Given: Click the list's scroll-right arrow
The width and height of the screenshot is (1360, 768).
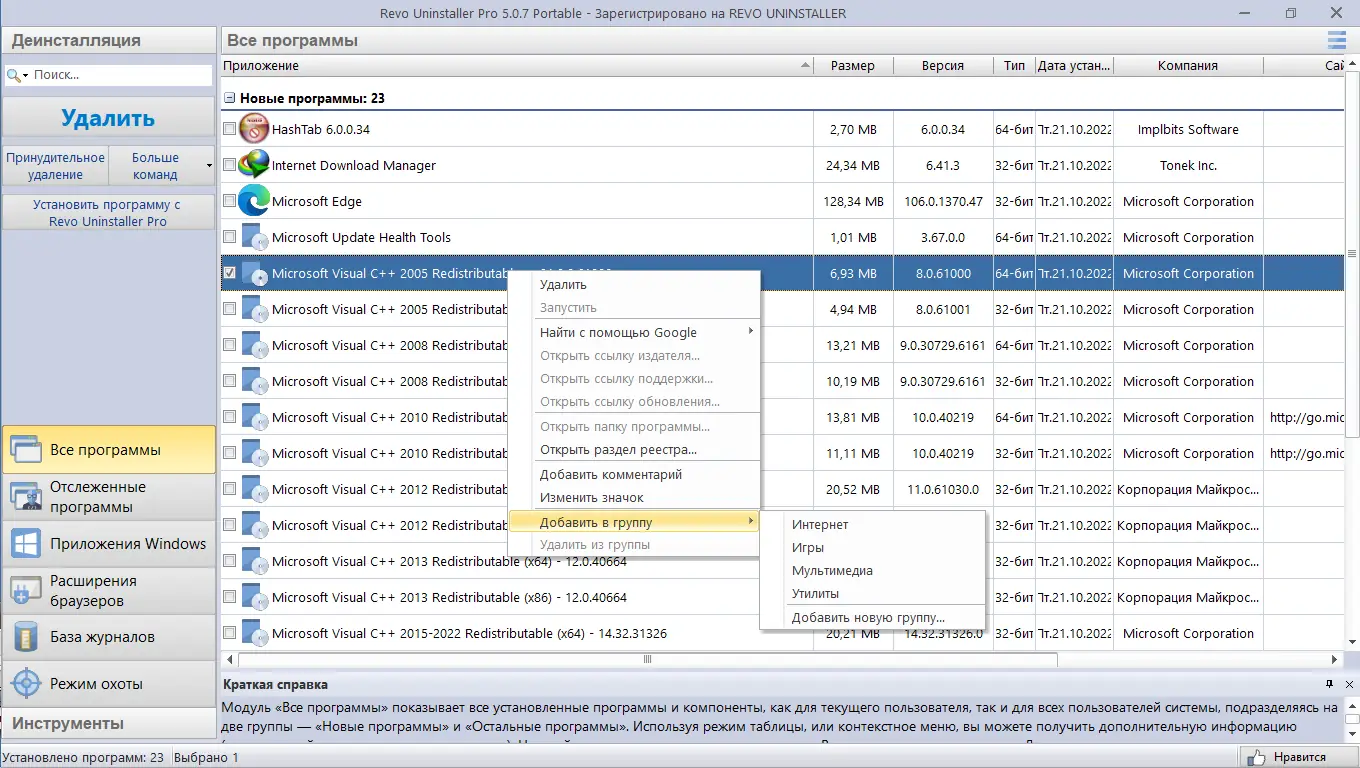Looking at the screenshot, I should (x=1335, y=659).
